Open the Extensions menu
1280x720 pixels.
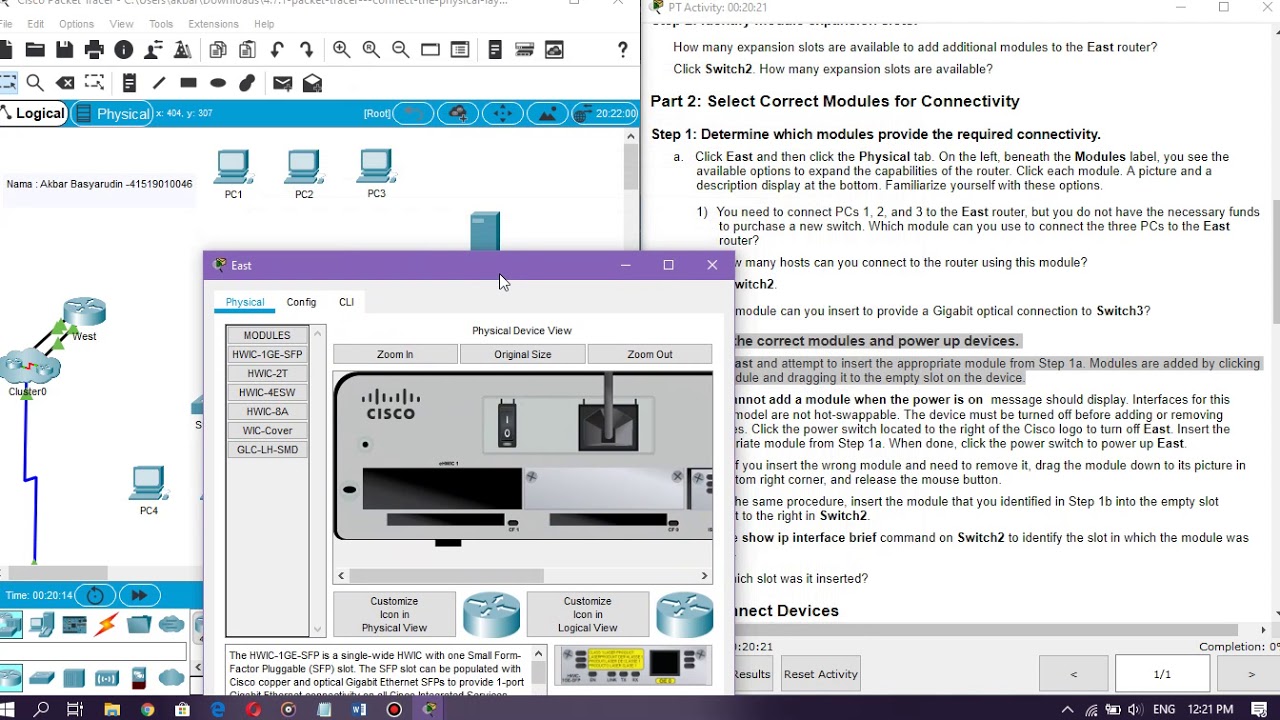pyautogui.click(x=213, y=24)
